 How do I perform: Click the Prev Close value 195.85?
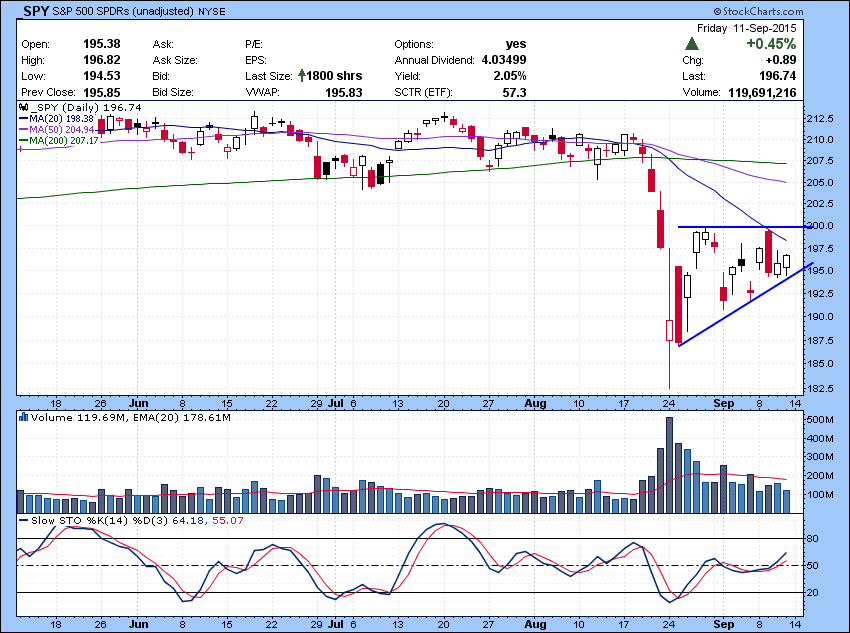(x=102, y=92)
